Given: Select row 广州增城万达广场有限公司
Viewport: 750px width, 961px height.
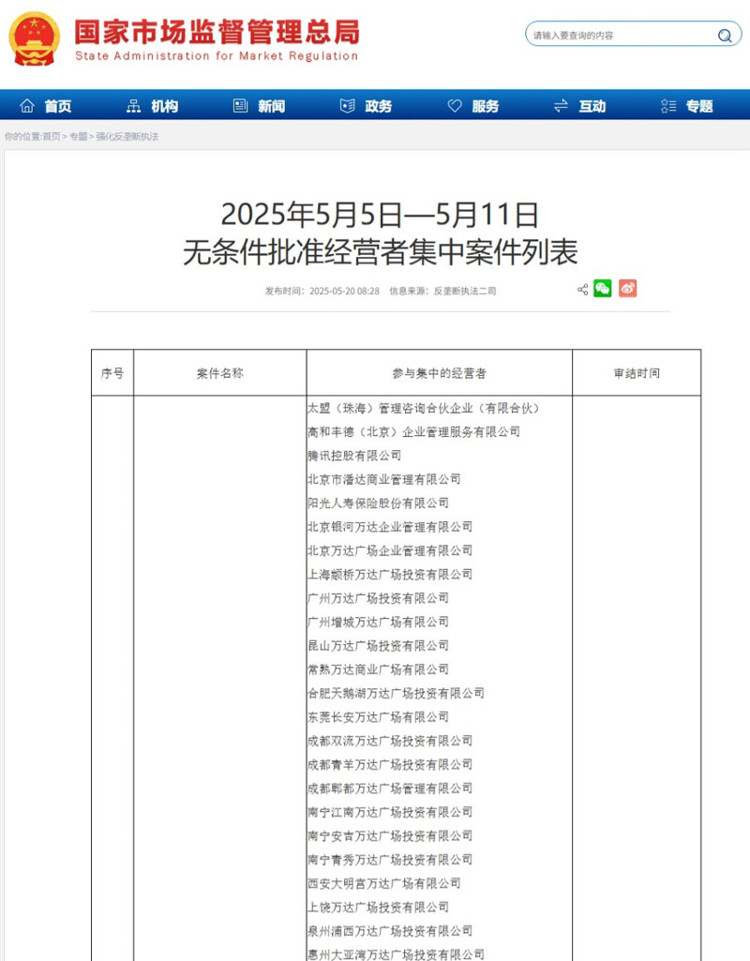Looking at the screenshot, I should pos(378,622).
